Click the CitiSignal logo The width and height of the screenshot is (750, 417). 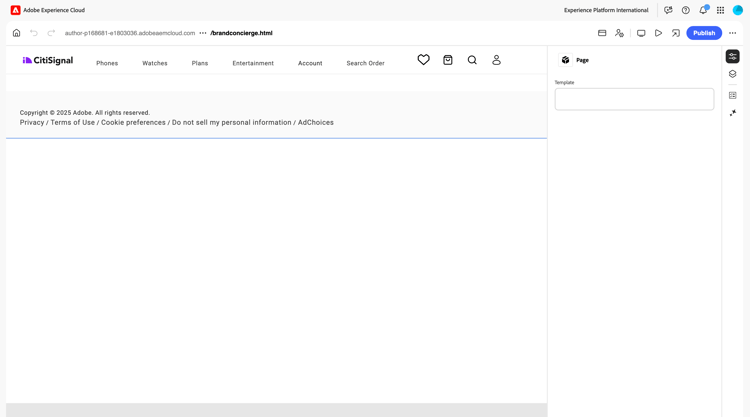[48, 60]
